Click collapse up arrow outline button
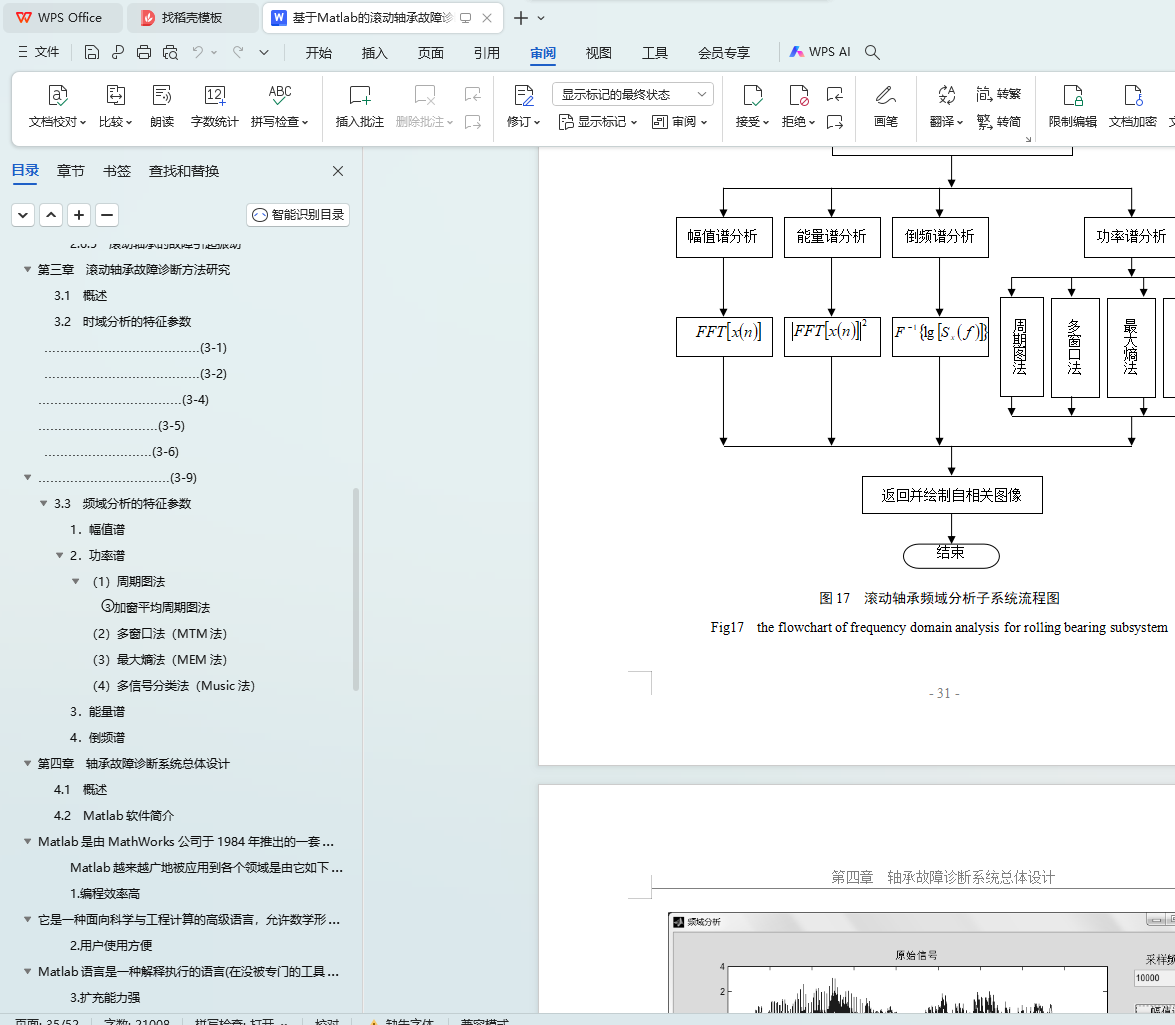The image size is (1175, 1025). click(x=51, y=215)
